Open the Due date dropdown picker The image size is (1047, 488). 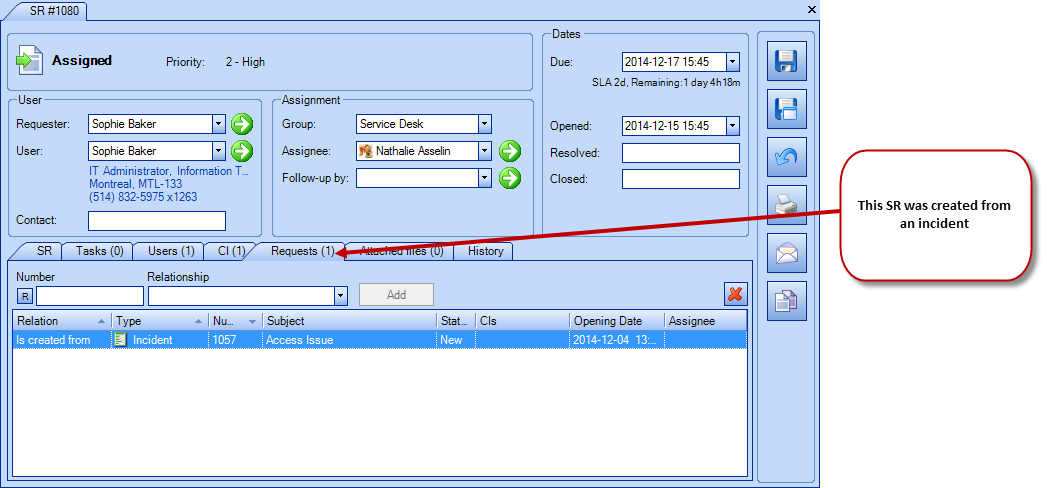[732, 62]
